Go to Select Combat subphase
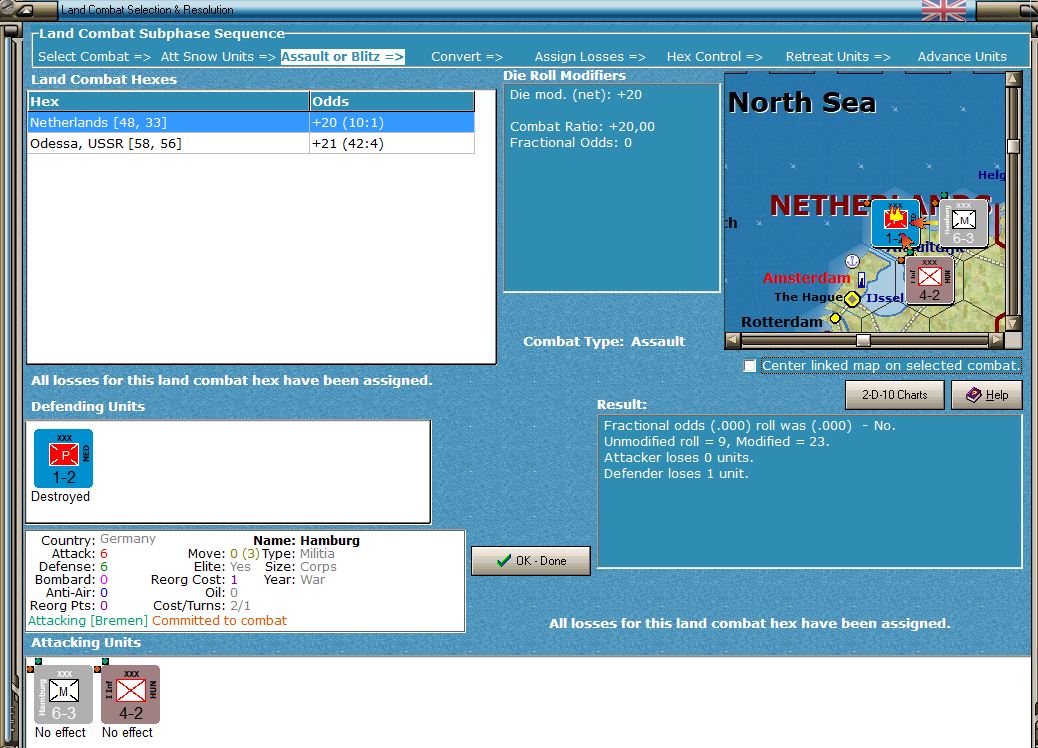Screen dimensions: 1038x748 (x=94, y=57)
